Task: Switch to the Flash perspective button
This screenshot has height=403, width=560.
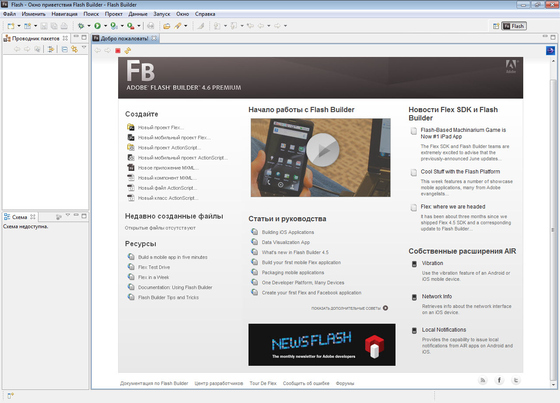Action: 514,26
